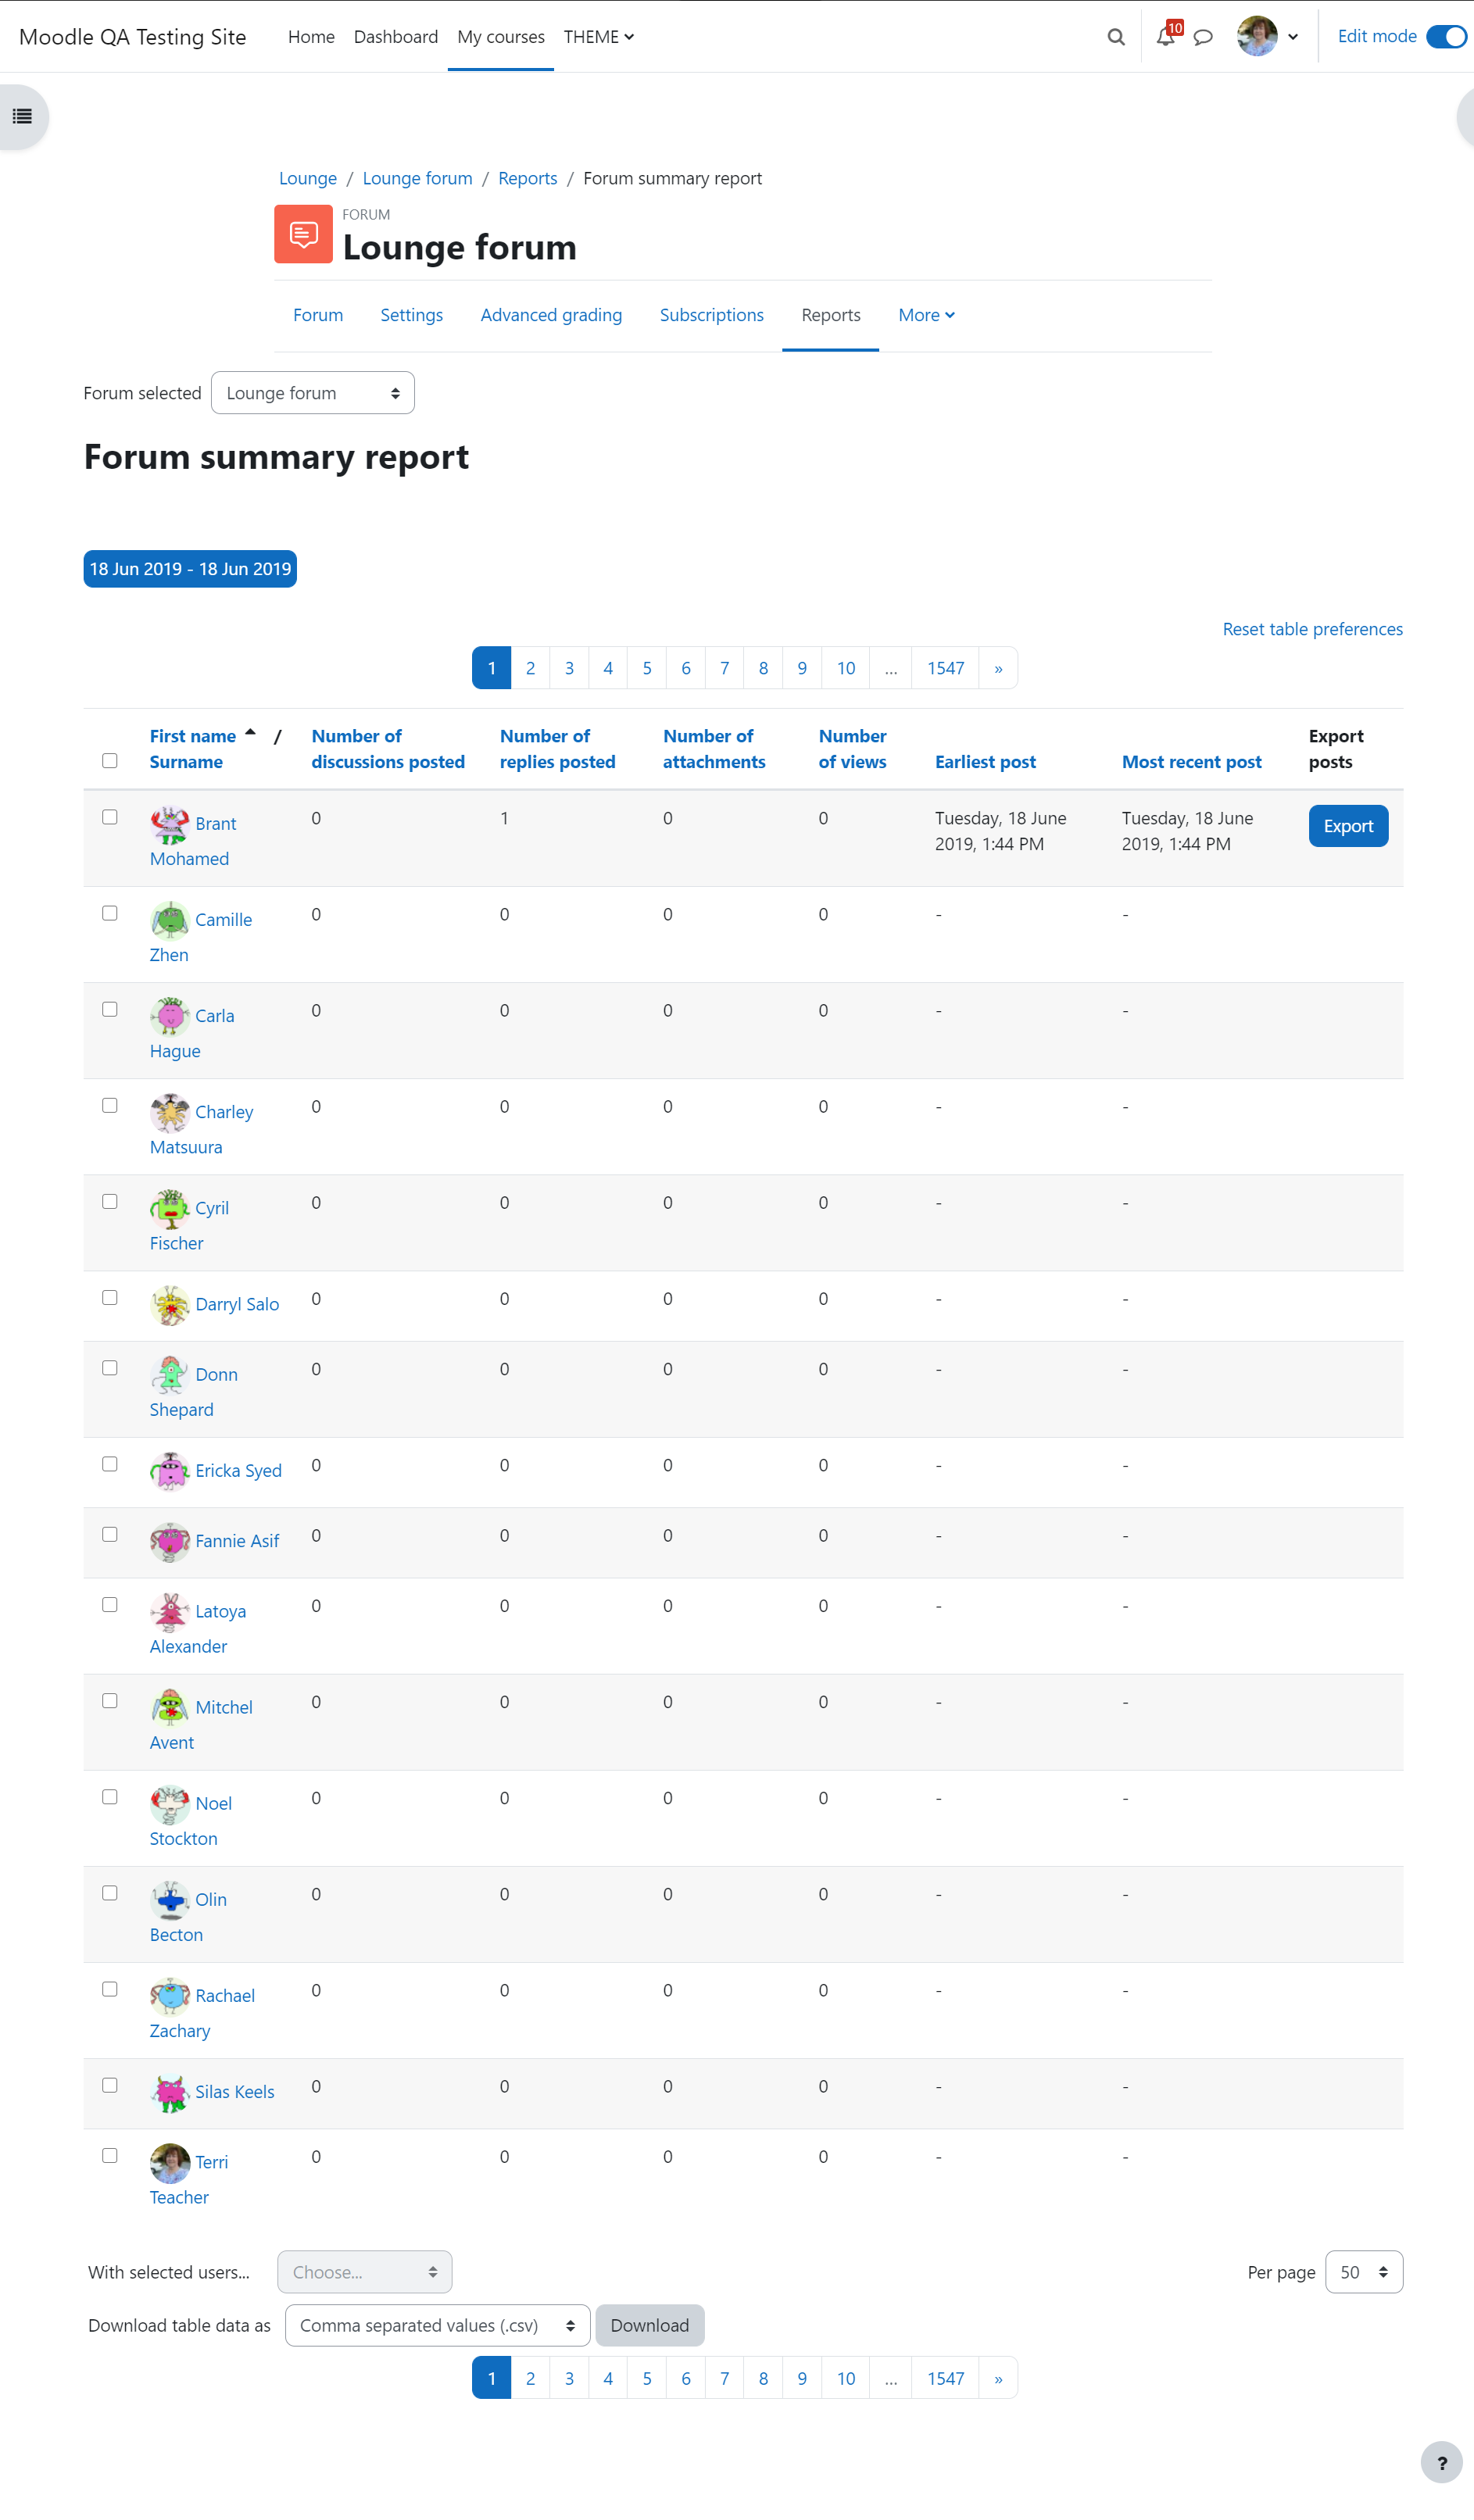Toggle the Edit mode switch
This screenshot has height=2520, width=1474.
[1446, 36]
